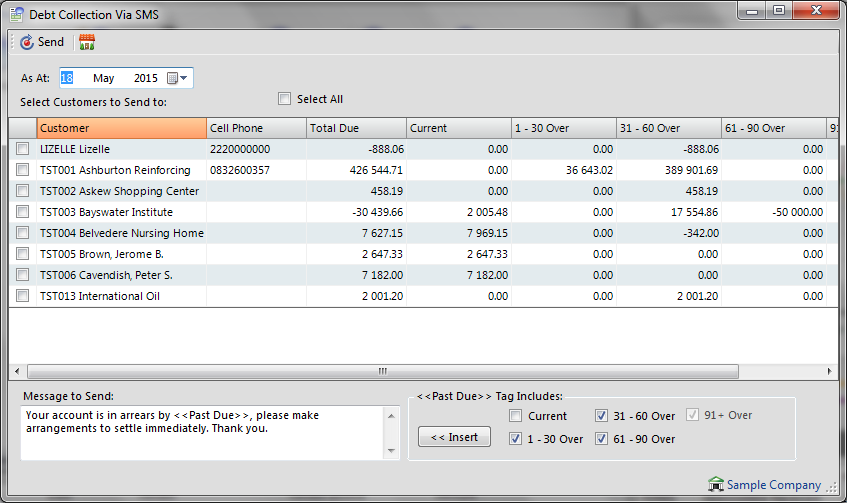Viewport: 847px width, 503px height.
Task: Sort by the Total Due column header
Action: click(355, 128)
